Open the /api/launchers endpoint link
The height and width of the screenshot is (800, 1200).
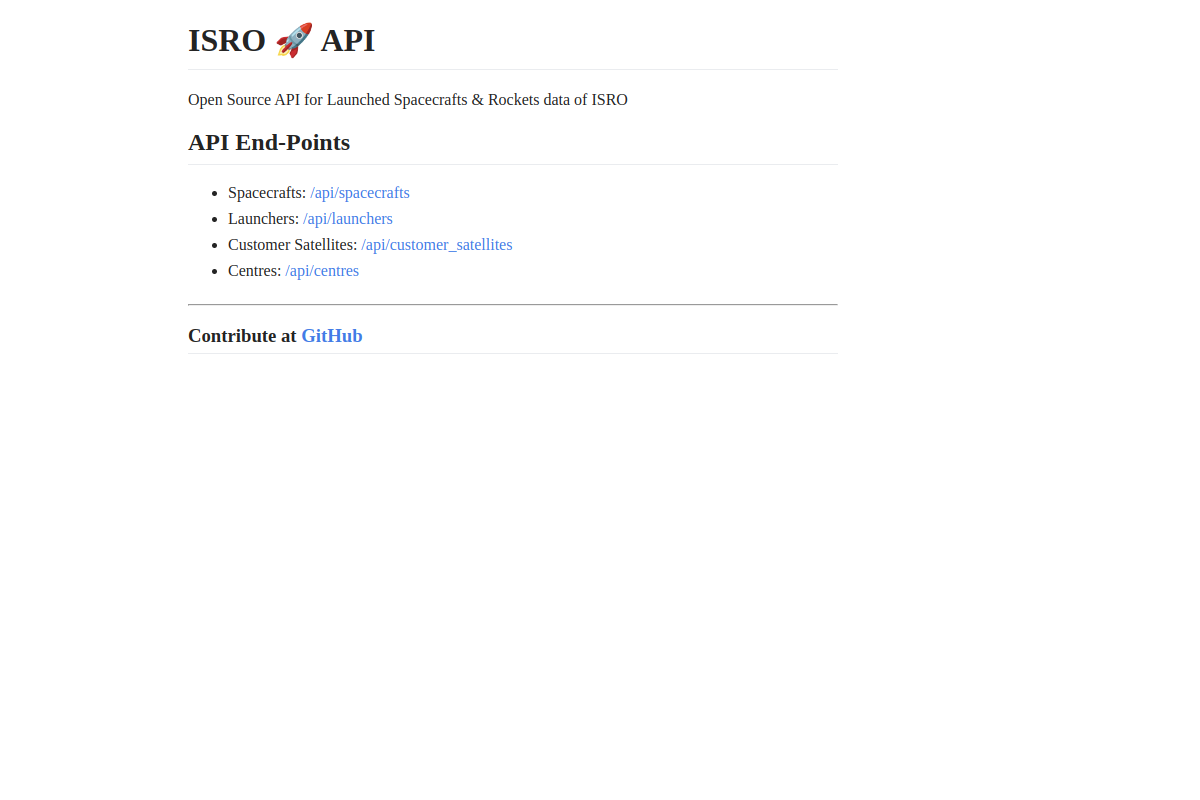point(348,219)
